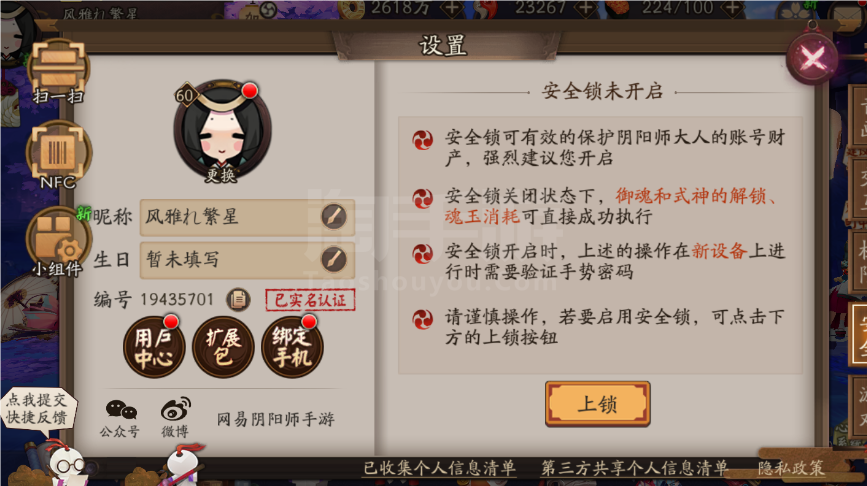
Task: Edit nickname with the pencil icon
Action: 334,217
